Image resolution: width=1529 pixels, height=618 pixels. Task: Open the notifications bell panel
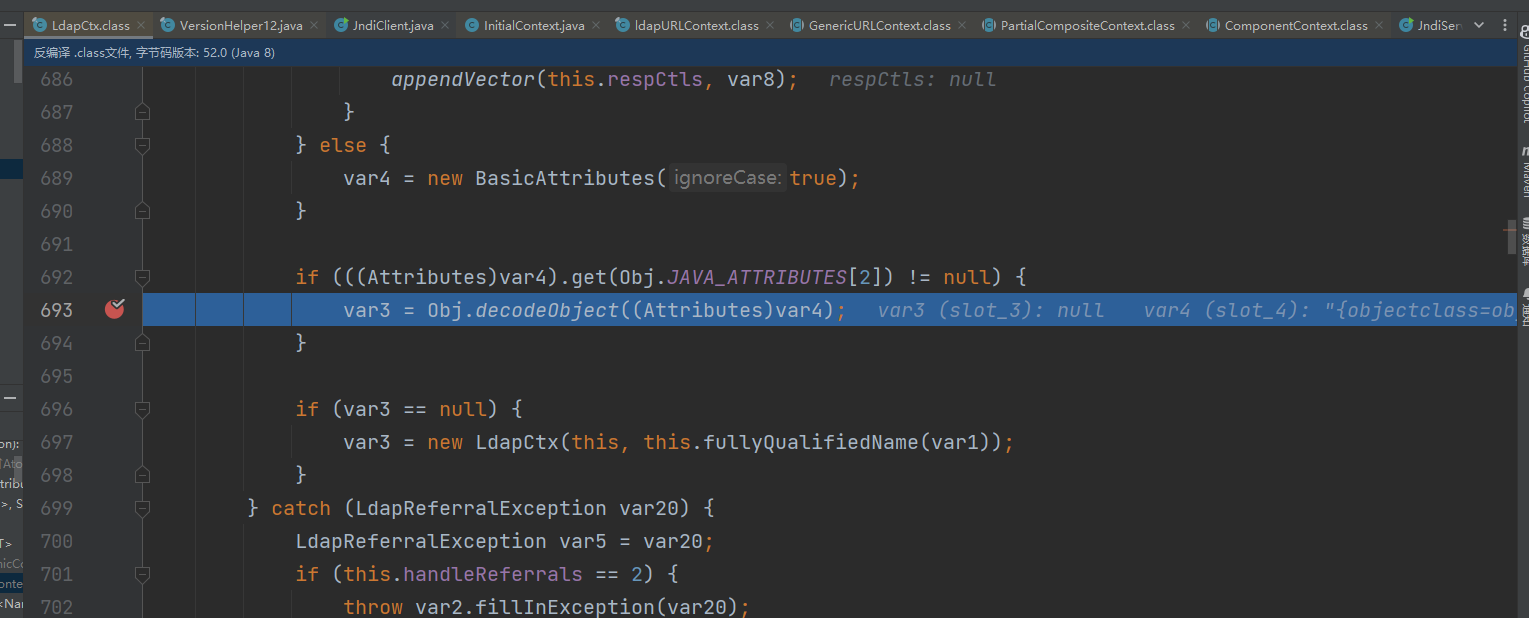point(1524,304)
